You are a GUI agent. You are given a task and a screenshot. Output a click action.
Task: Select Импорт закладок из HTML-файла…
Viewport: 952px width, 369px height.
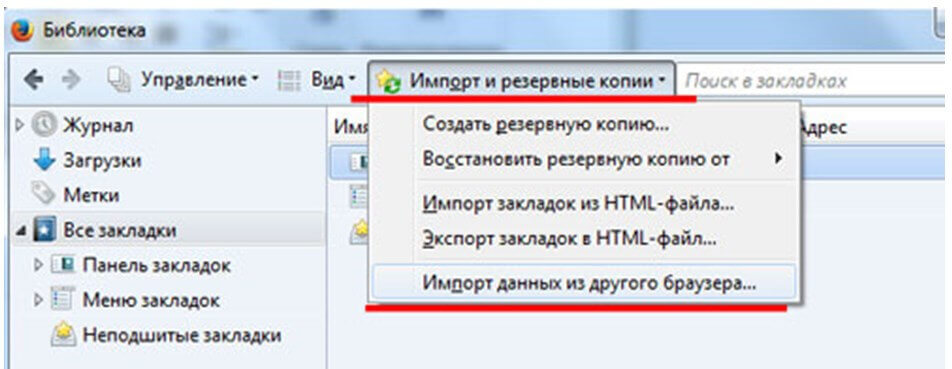[578, 203]
